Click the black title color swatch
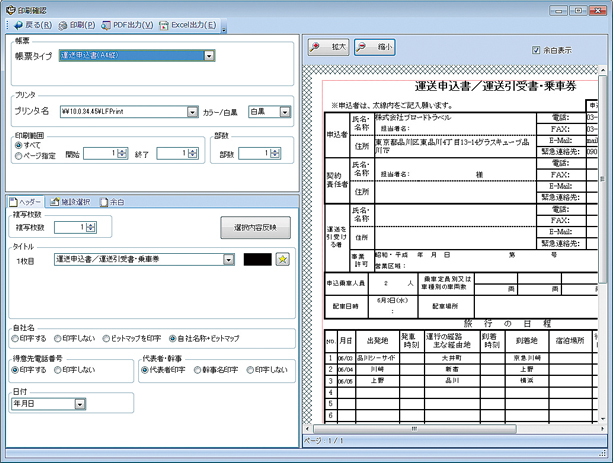The height and width of the screenshot is (463, 613). (x=257, y=260)
